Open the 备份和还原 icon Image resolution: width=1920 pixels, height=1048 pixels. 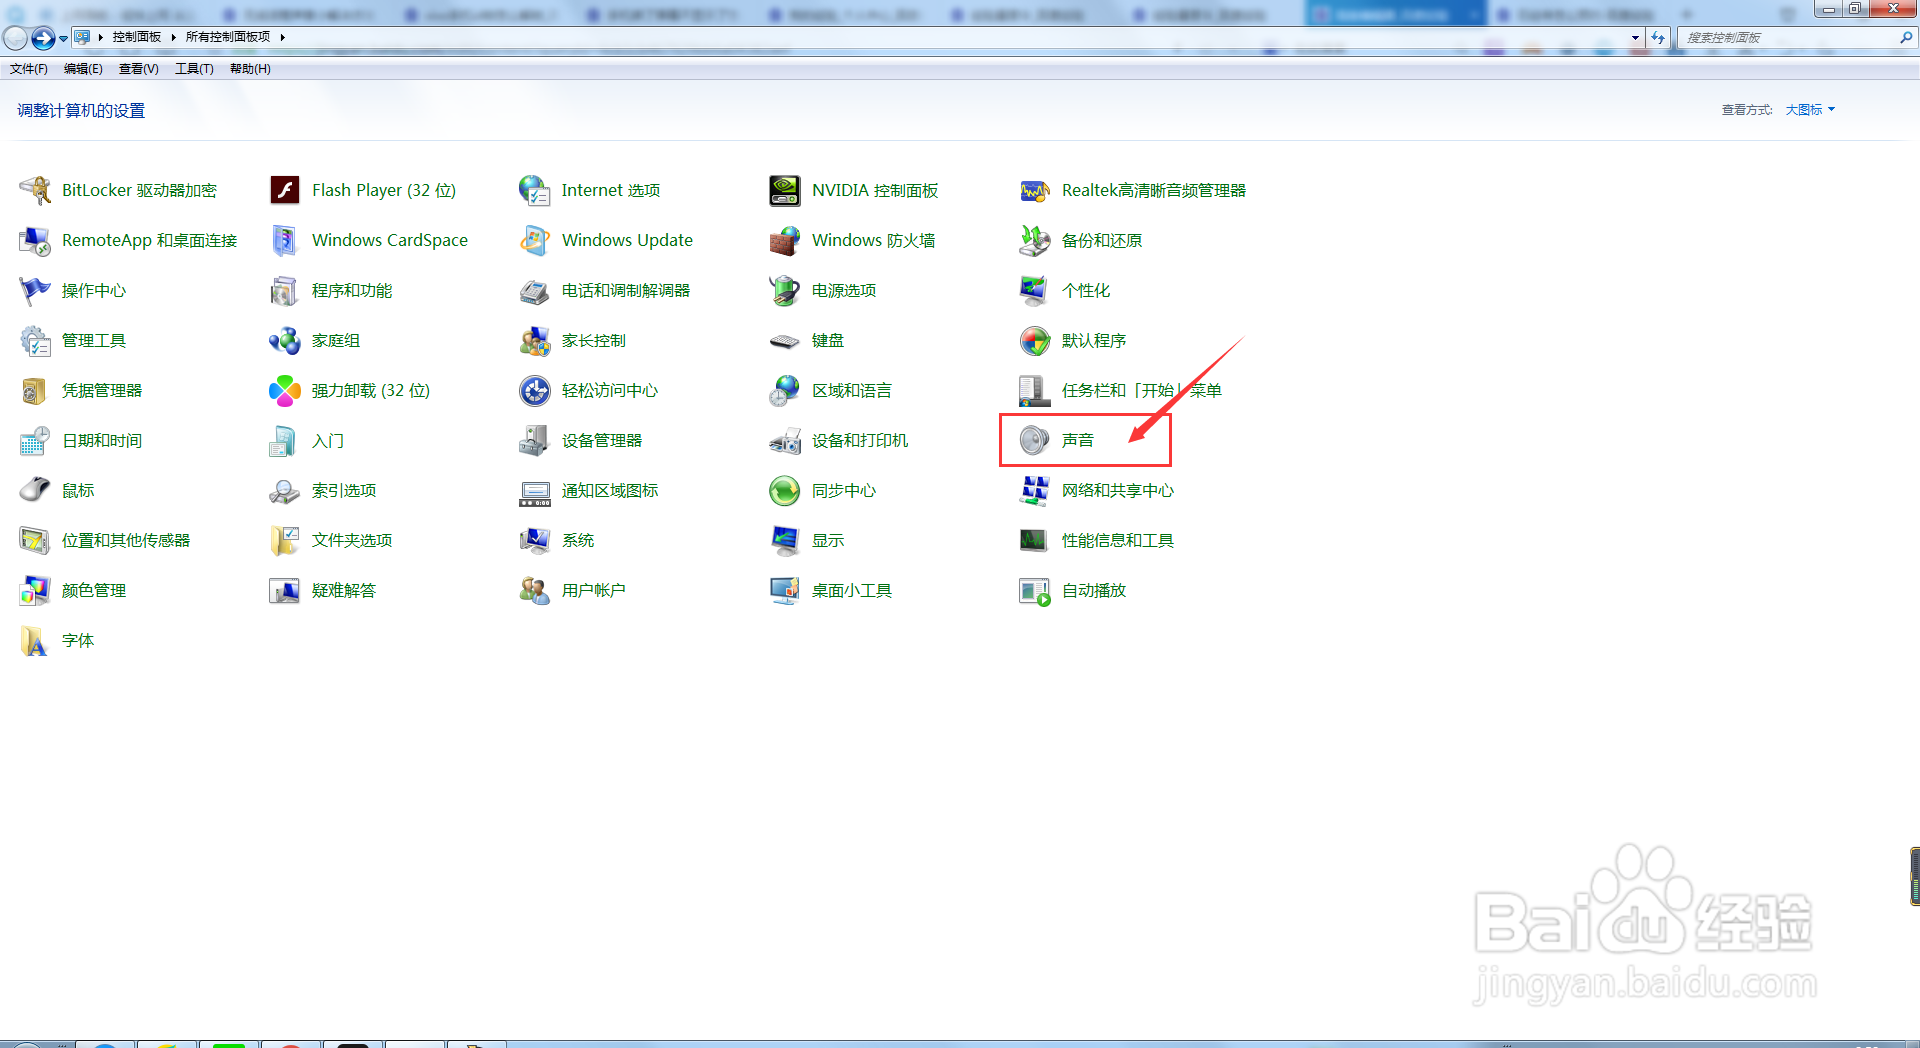coord(1035,240)
